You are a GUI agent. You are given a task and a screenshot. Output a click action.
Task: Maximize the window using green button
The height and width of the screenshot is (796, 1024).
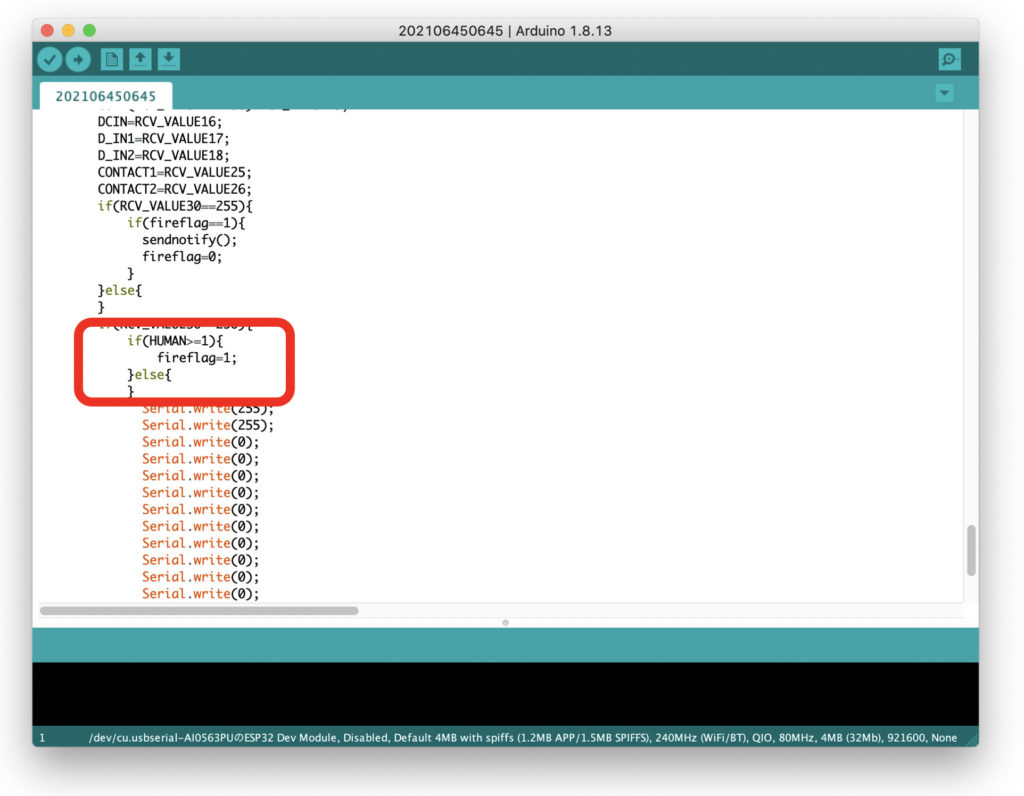tap(89, 31)
